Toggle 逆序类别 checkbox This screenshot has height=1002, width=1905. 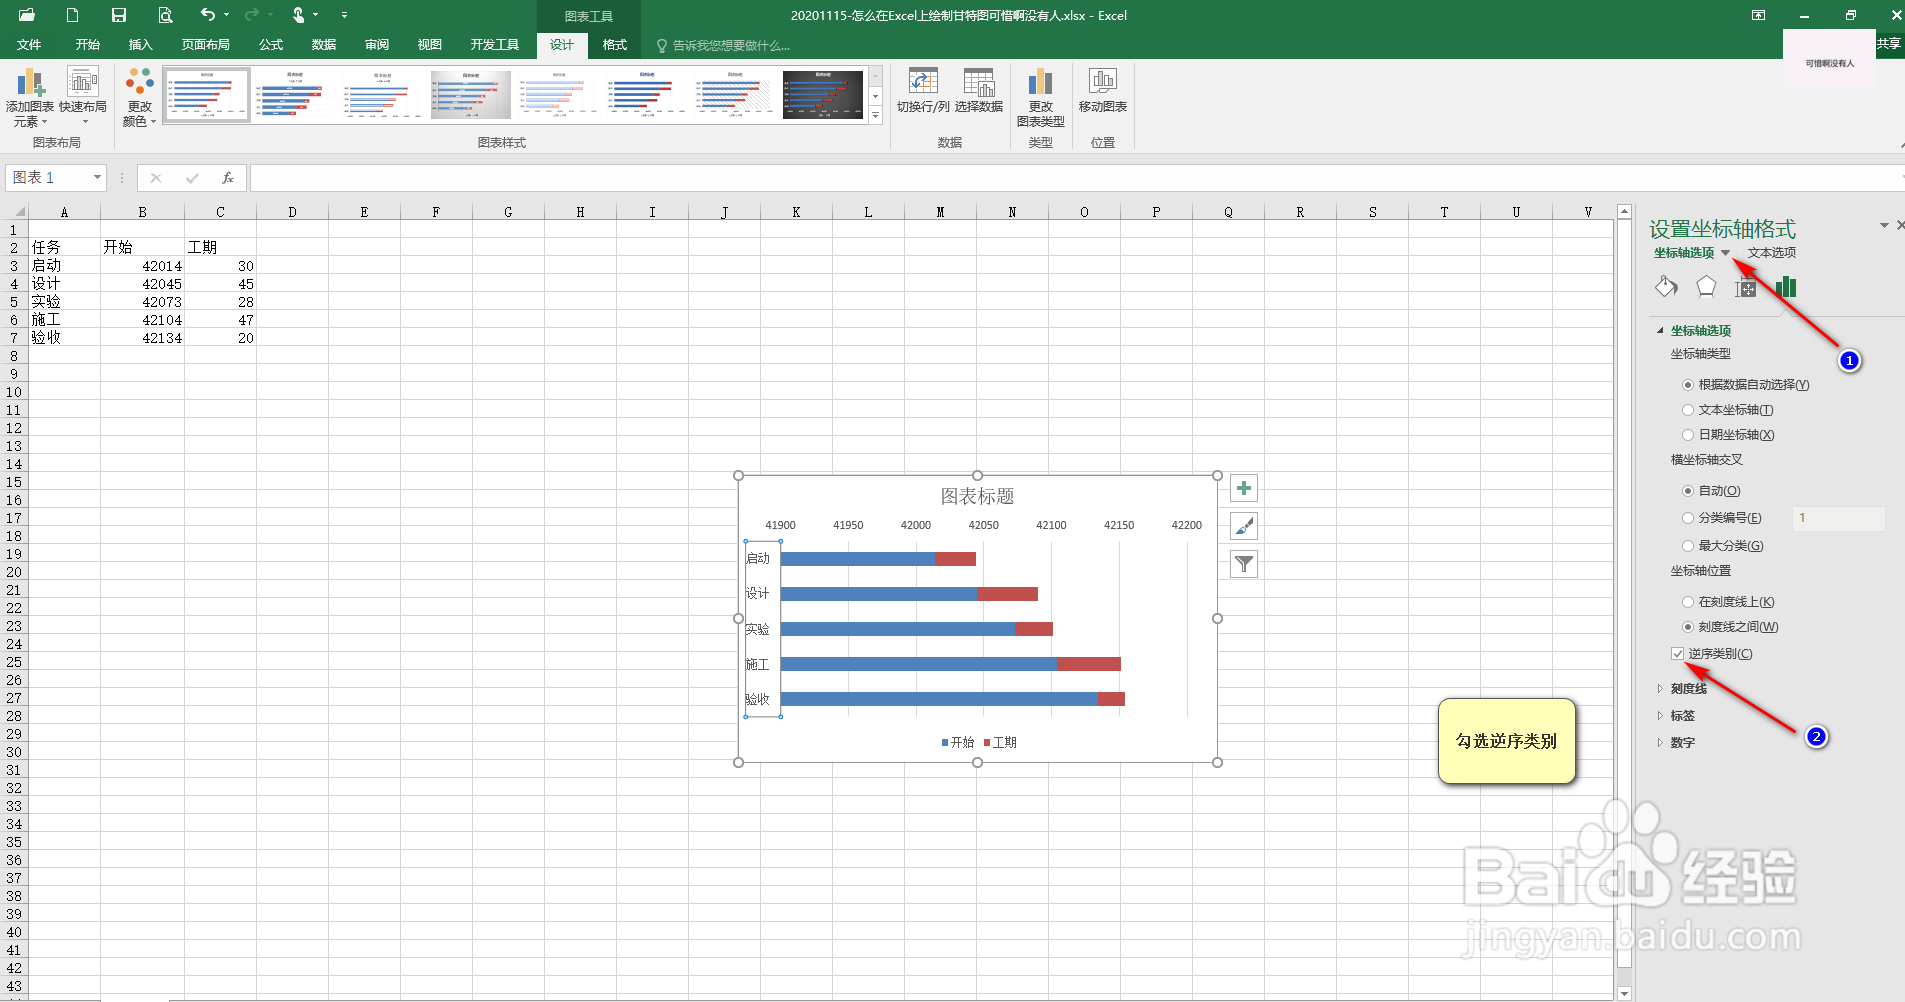(1678, 654)
